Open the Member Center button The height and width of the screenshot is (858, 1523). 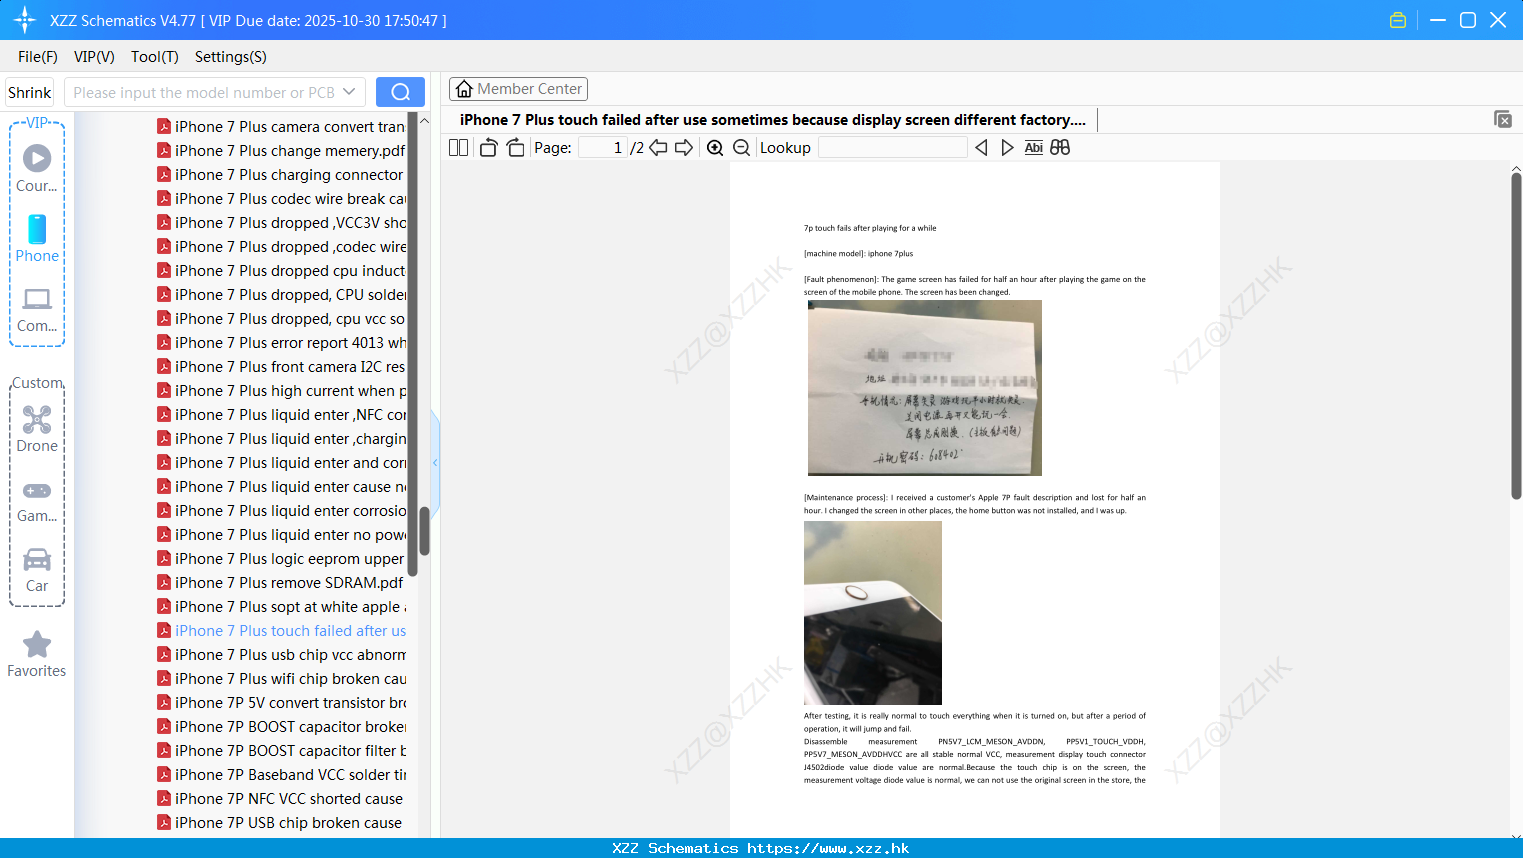[518, 89]
